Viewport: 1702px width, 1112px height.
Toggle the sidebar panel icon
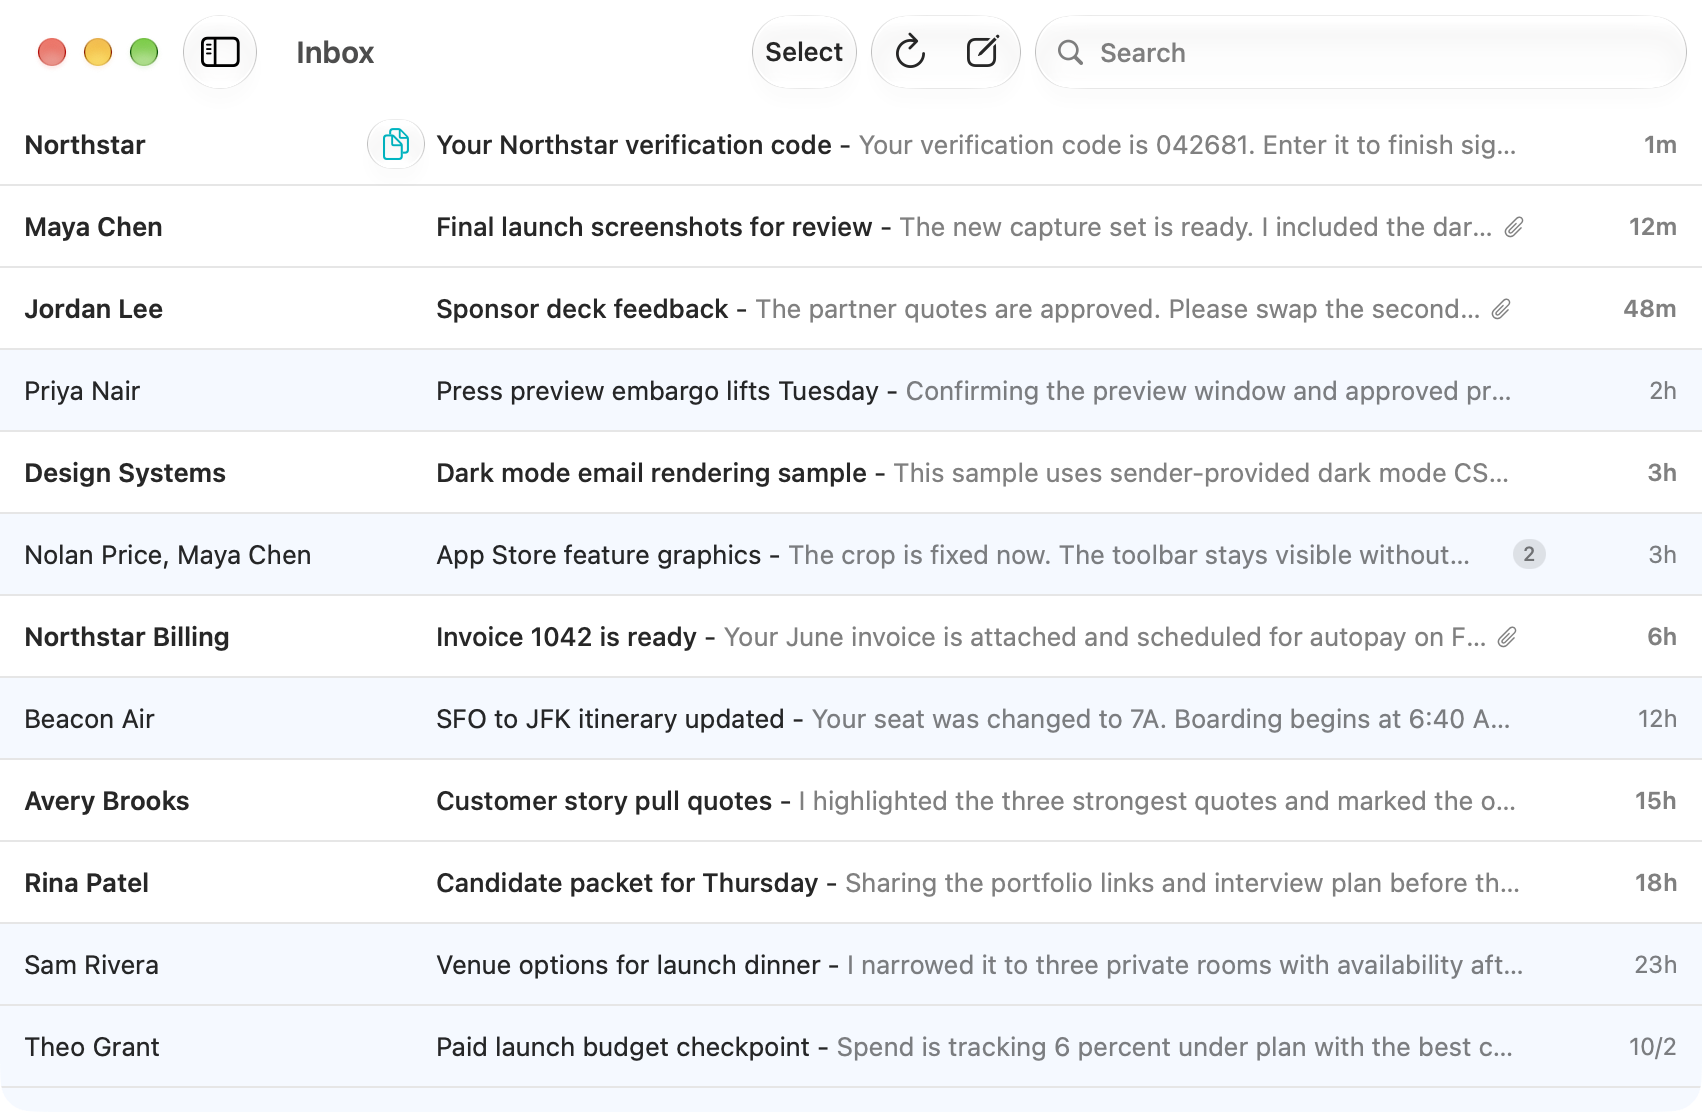coord(220,52)
